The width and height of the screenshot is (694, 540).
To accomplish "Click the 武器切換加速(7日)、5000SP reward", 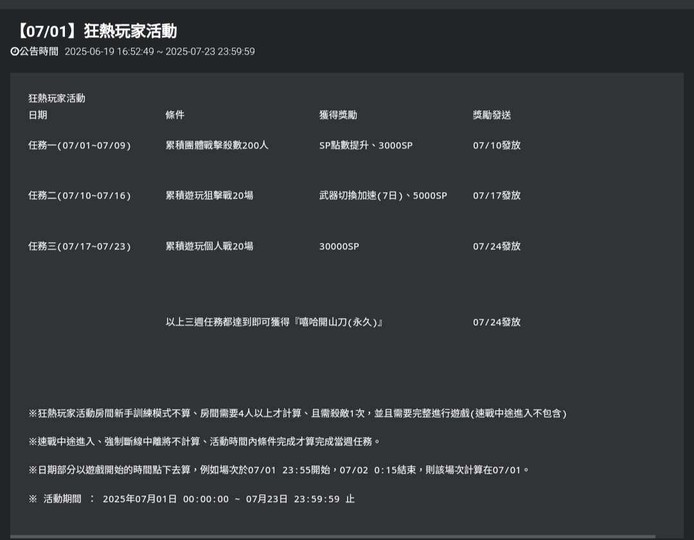I will [x=383, y=196].
